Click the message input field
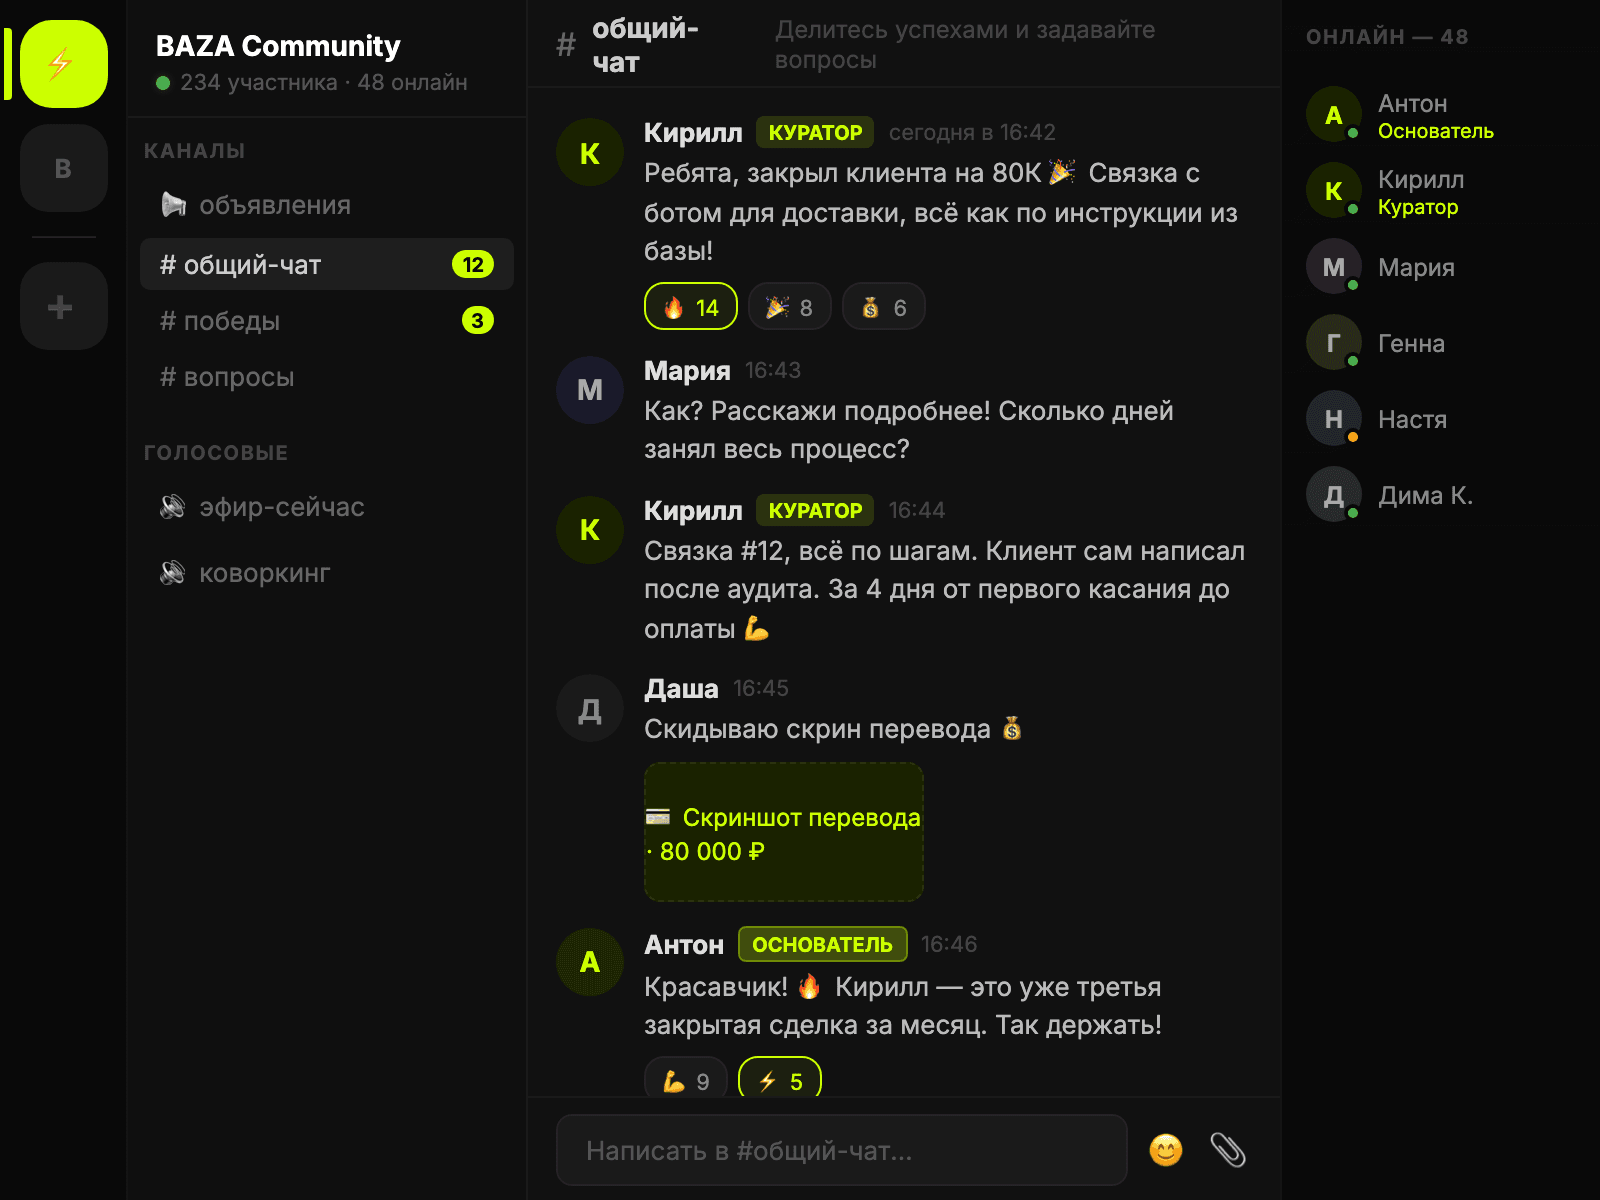 pyautogui.click(x=842, y=1150)
